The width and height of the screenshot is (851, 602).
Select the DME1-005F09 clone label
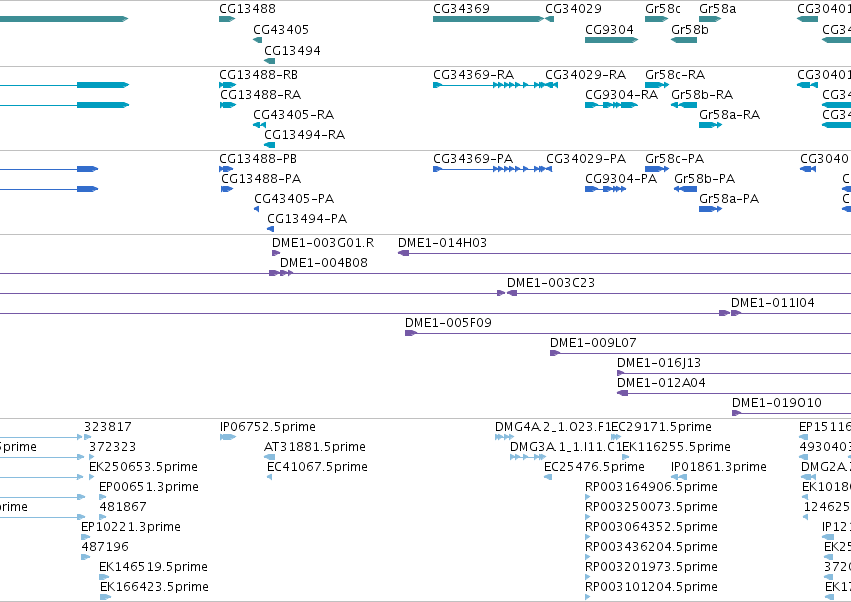[448, 323]
